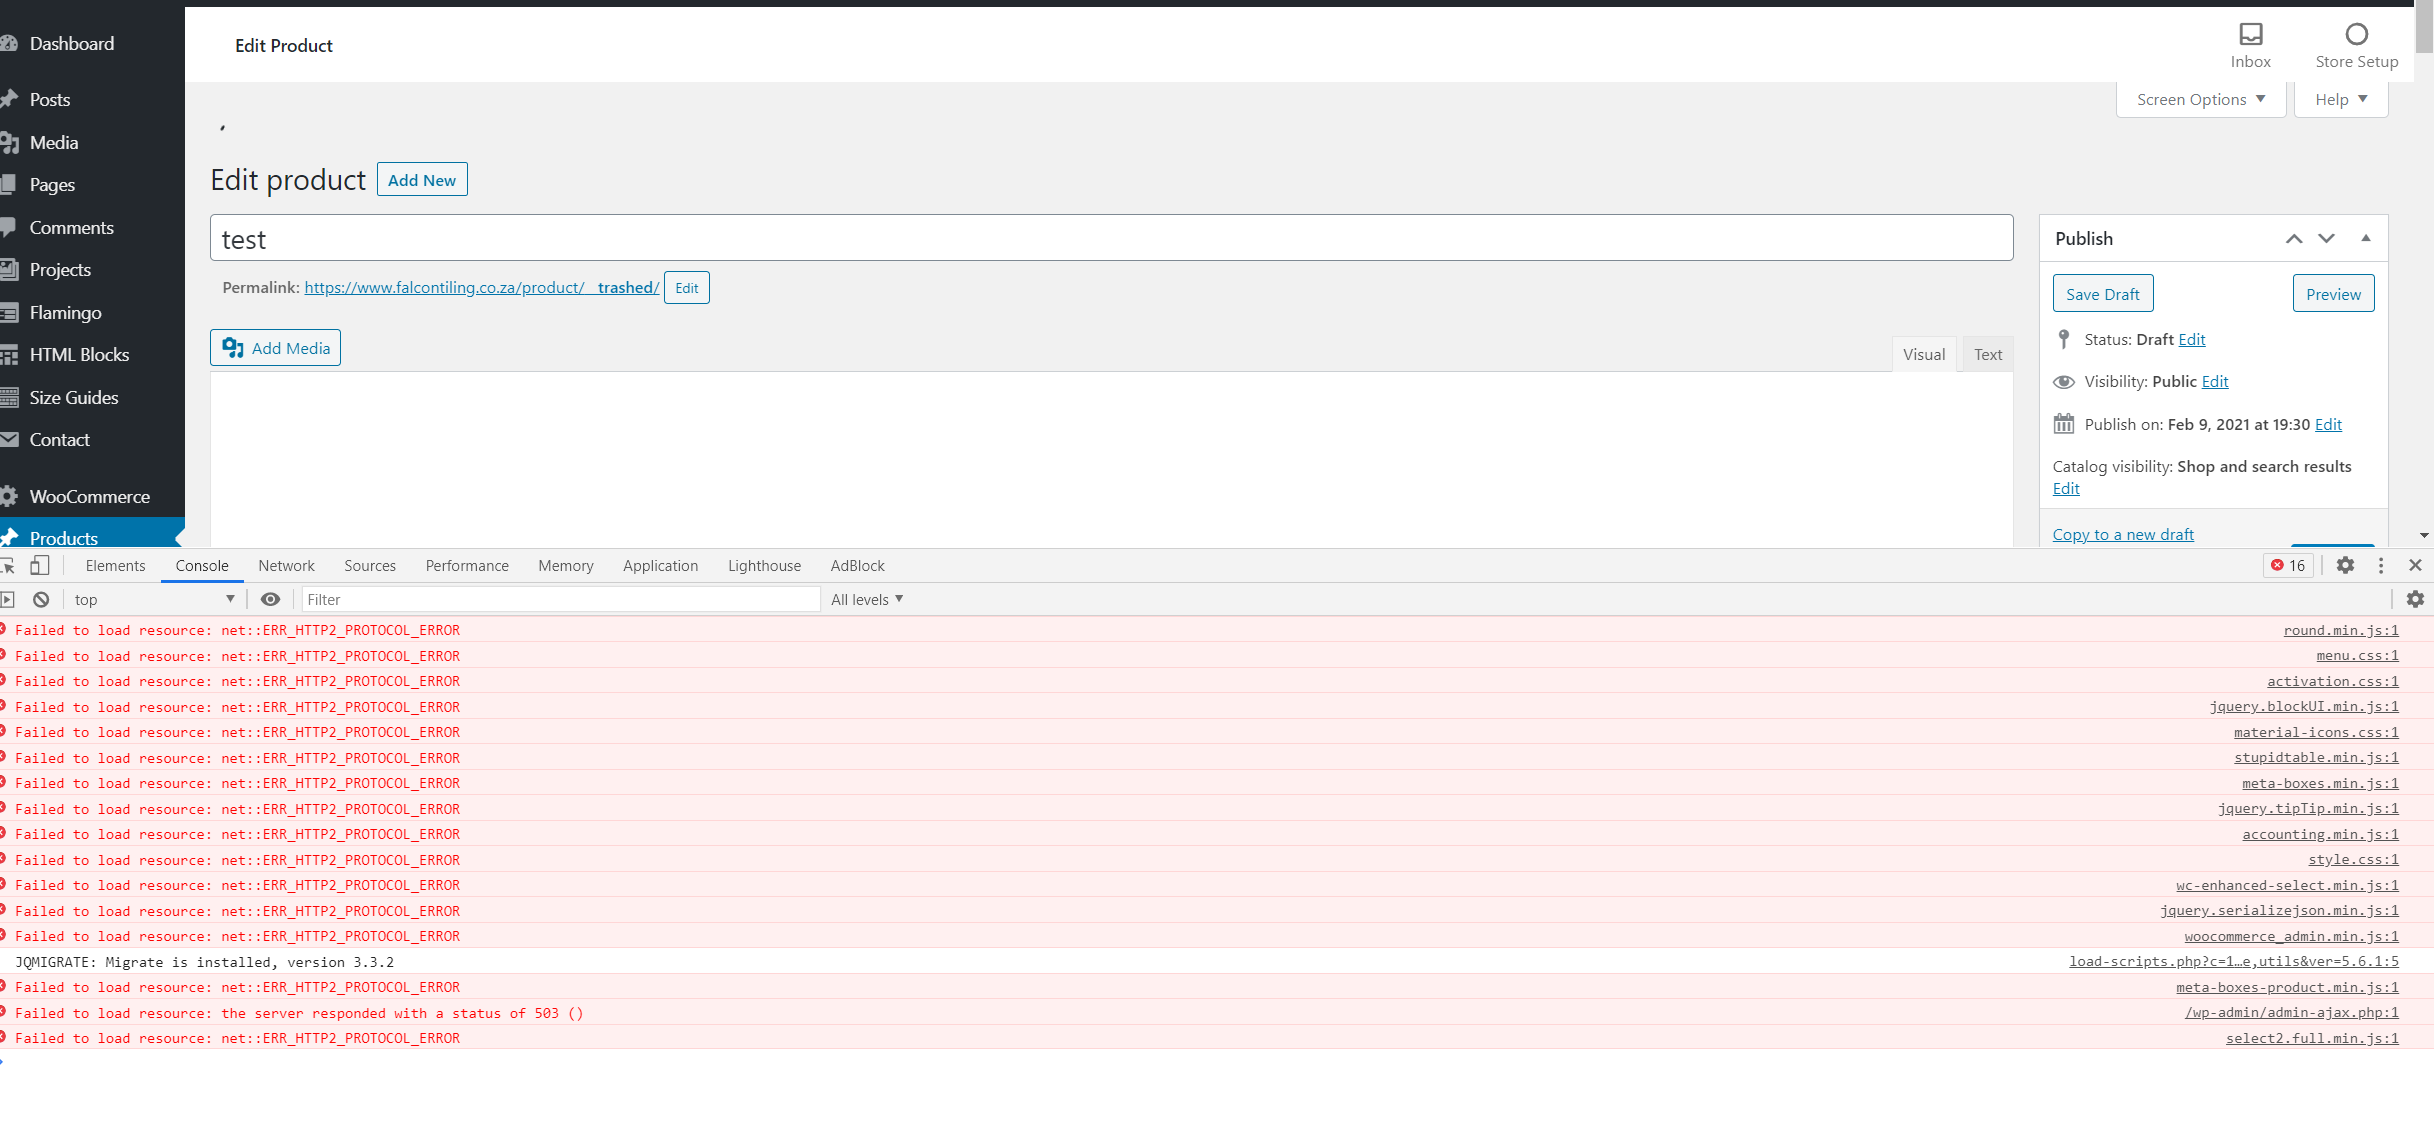Switch editor to Text mode
Image resolution: width=2434 pixels, height=1146 pixels.
tap(1987, 355)
